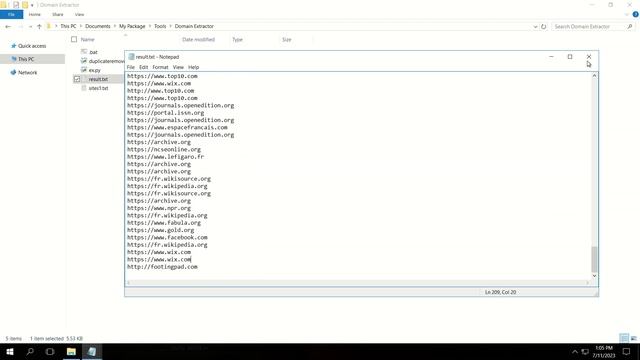Go back in File Explorer navigation

8,26
